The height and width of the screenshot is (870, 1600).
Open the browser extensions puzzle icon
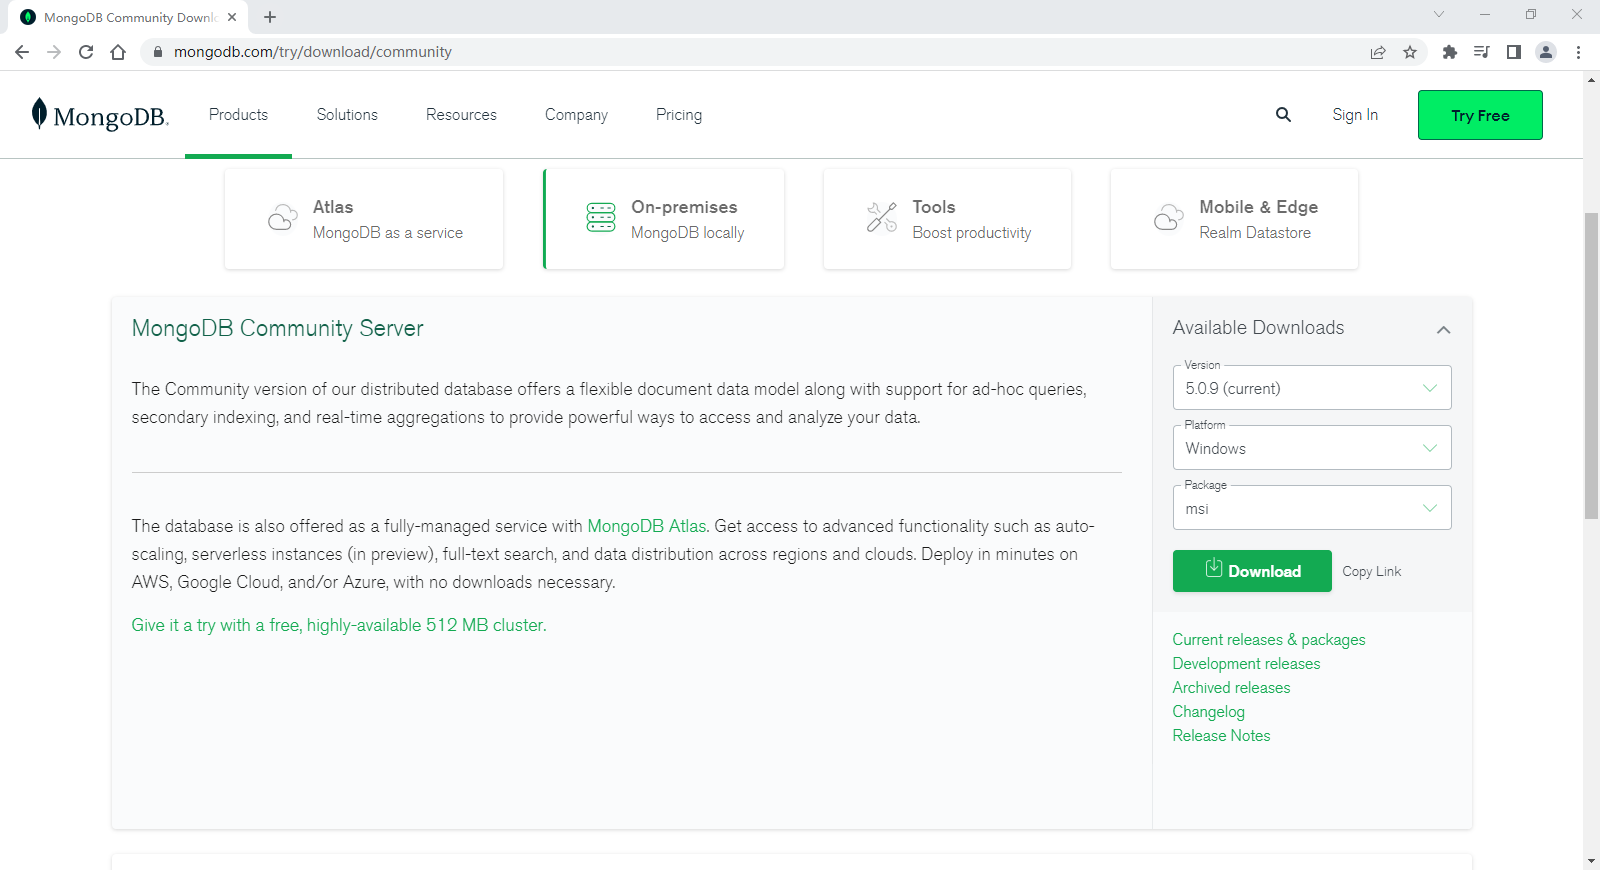1449,52
